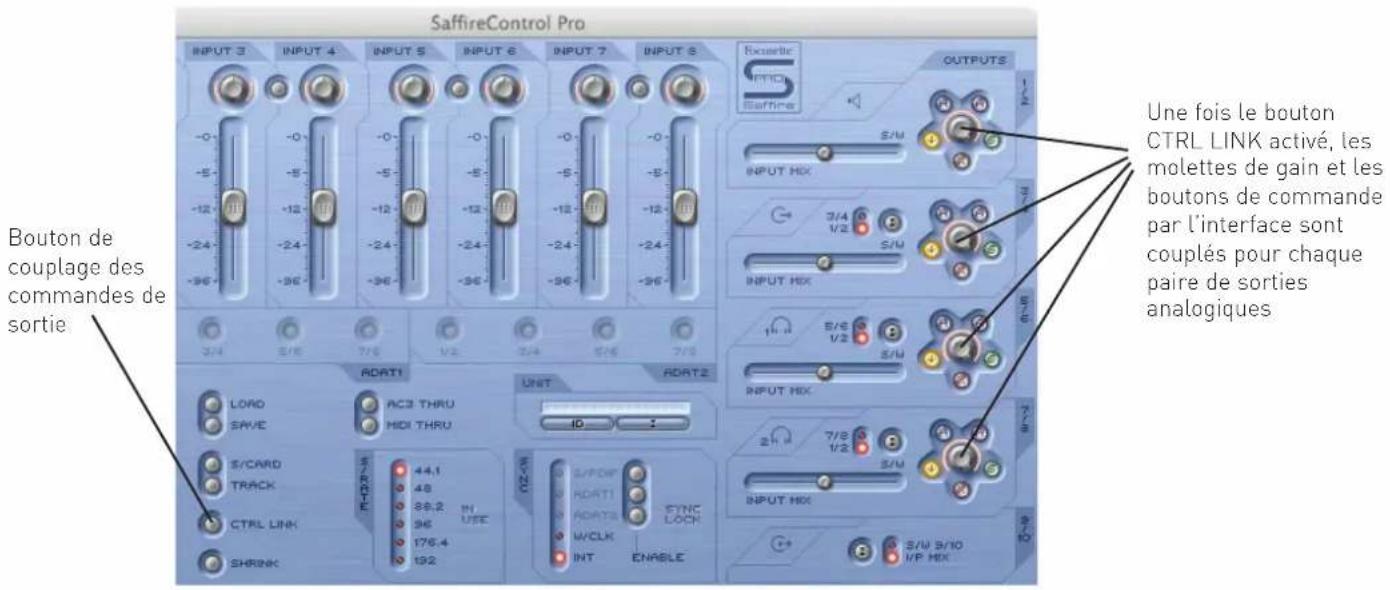
Task: Click the UNIT name display field
Action: click(615, 406)
